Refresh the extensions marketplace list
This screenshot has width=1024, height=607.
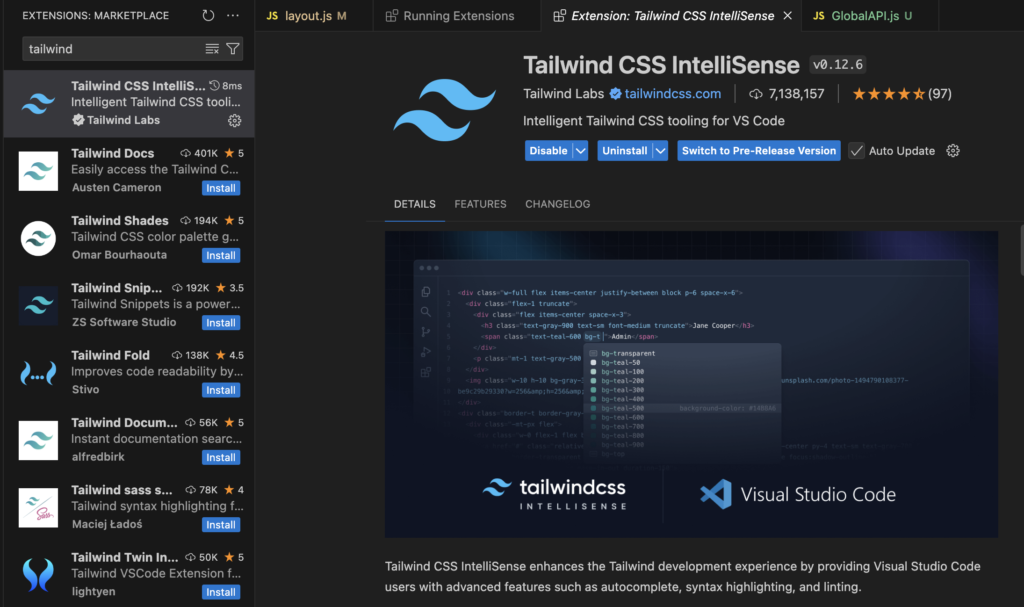point(208,16)
